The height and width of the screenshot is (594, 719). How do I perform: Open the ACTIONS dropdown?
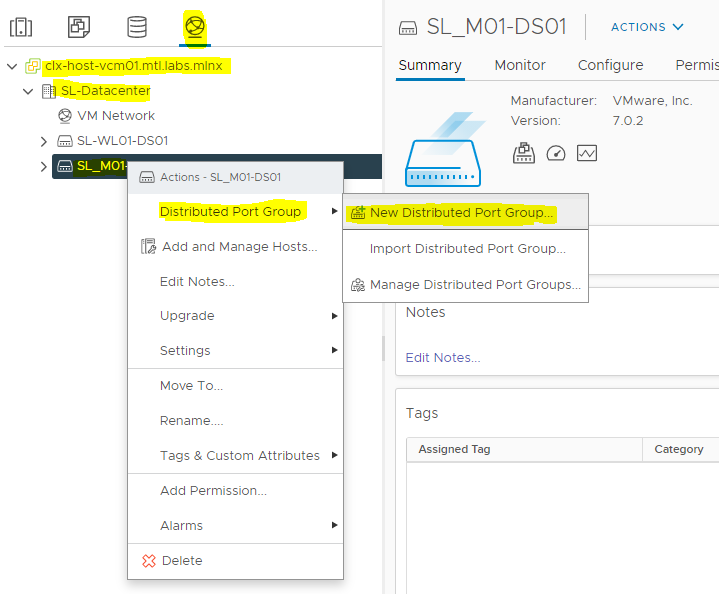tap(647, 27)
